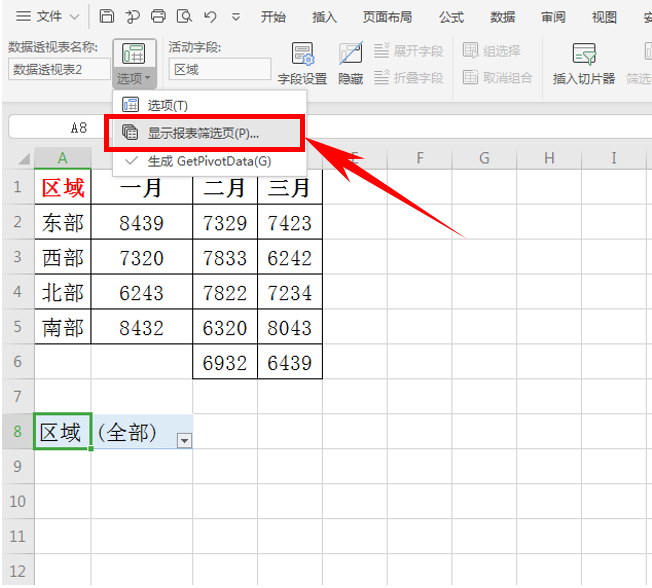This screenshot has height=588, width=652.
Task: Click 折叠字段 collapse field
Action: tap(408, 77)
